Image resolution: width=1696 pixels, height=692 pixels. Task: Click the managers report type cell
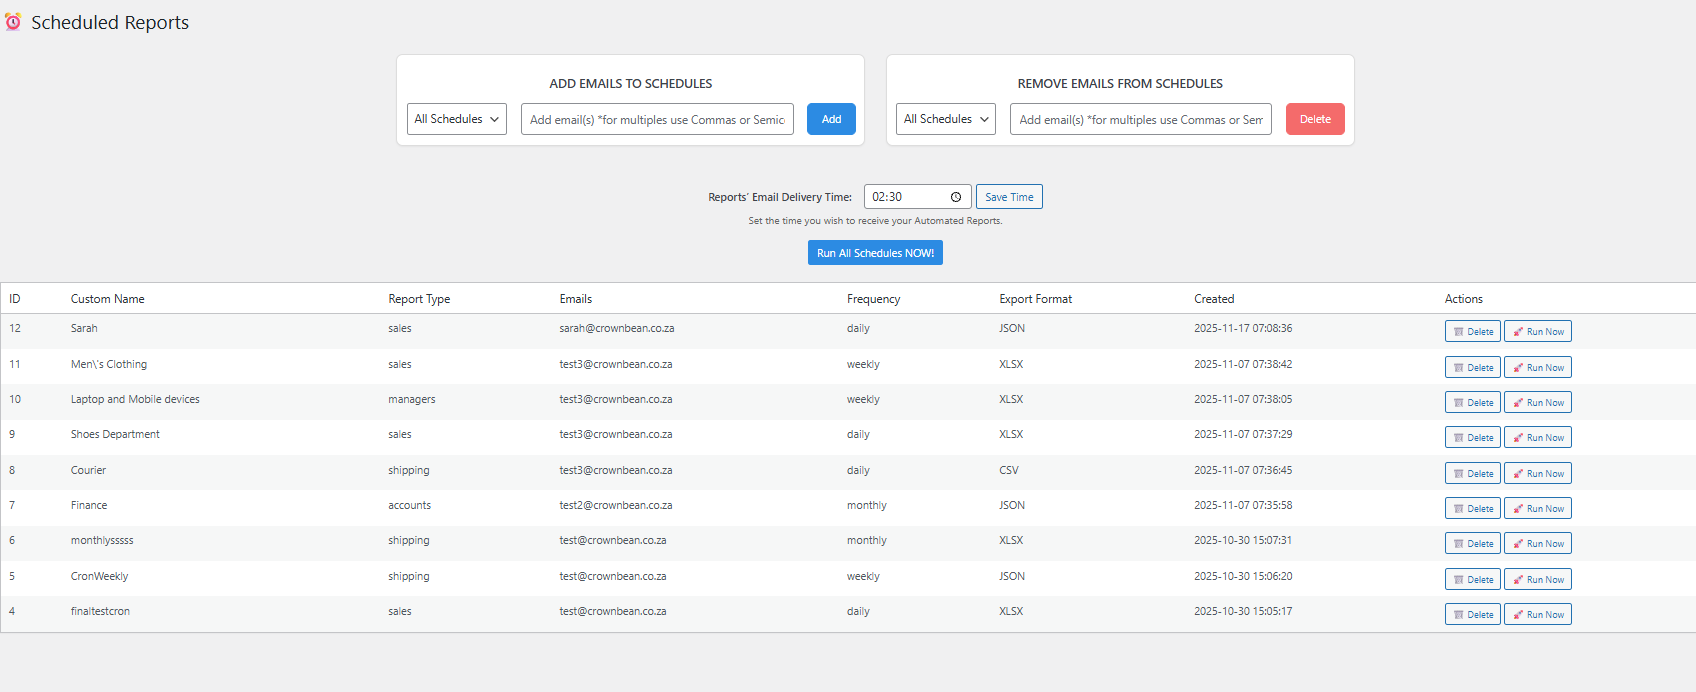tap(412, 399)
